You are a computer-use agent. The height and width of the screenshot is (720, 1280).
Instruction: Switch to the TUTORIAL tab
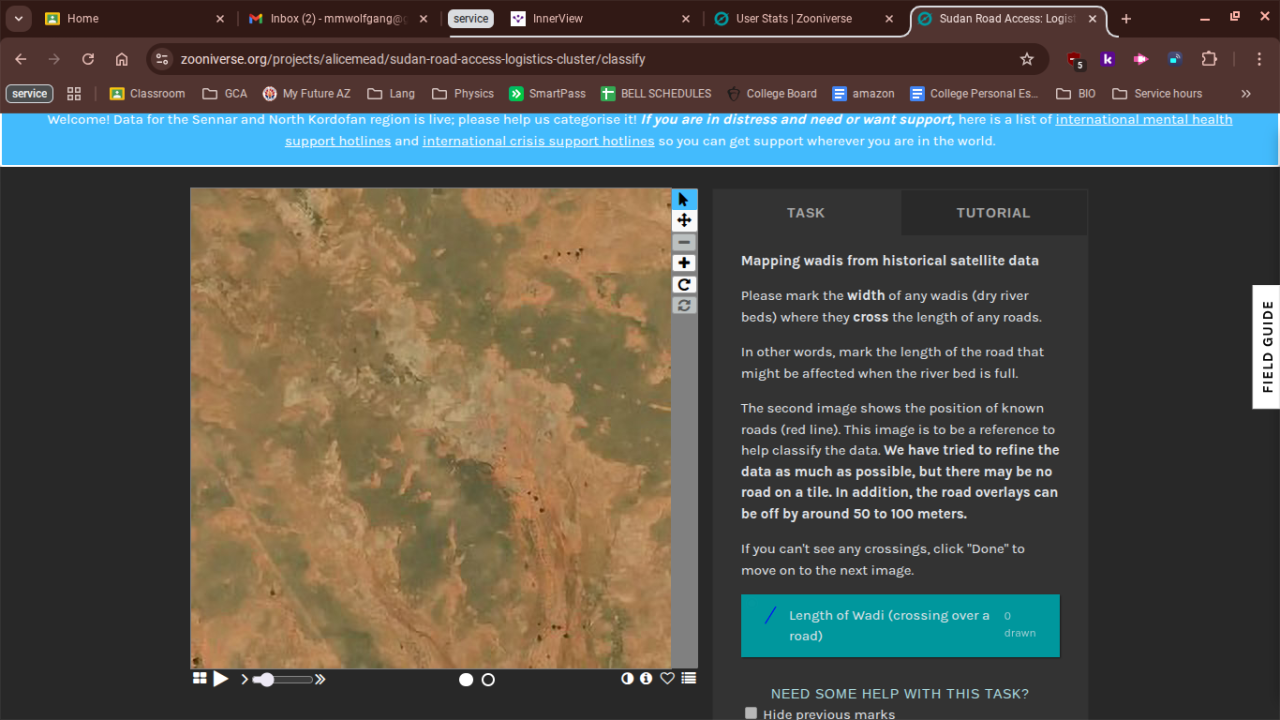pos(993,213)
